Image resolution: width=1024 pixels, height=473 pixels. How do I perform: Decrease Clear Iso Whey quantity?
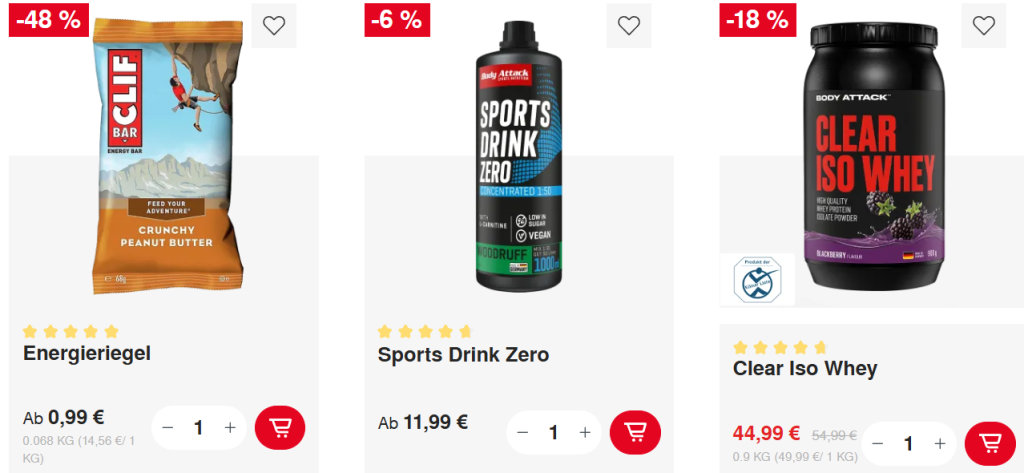click(x=878, y=443)
